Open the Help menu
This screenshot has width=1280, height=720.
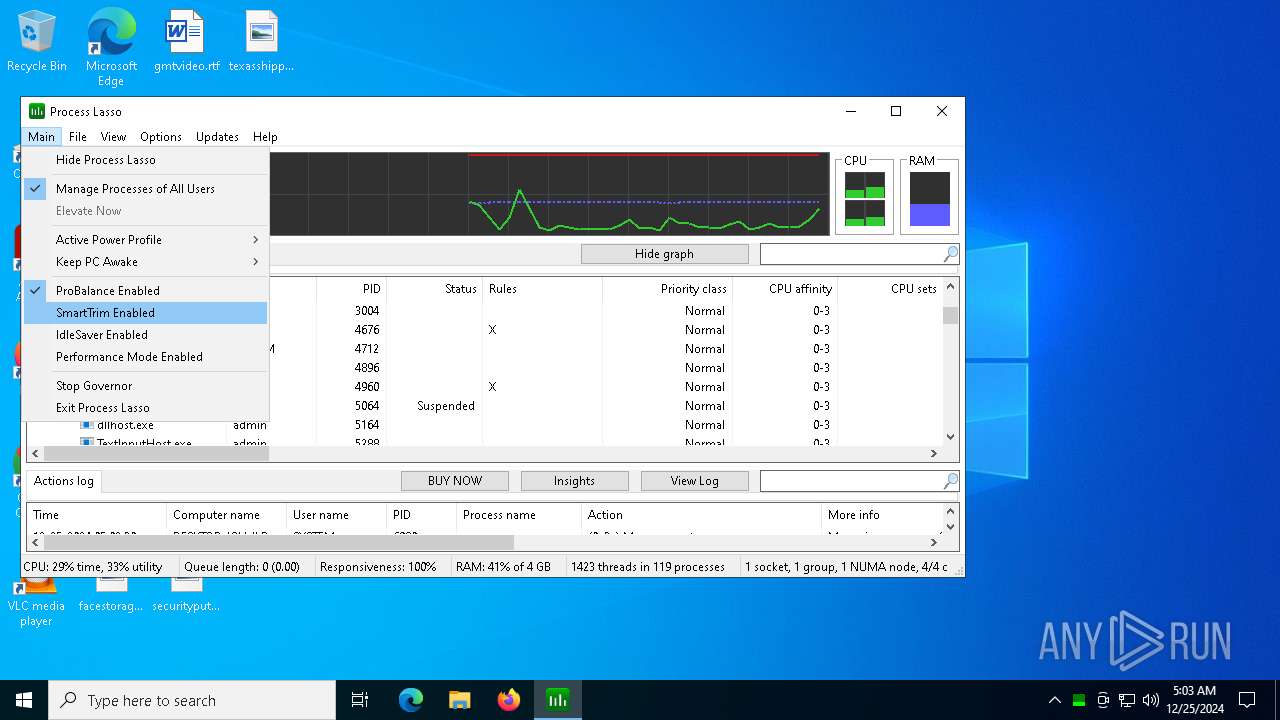click(265, 137)
